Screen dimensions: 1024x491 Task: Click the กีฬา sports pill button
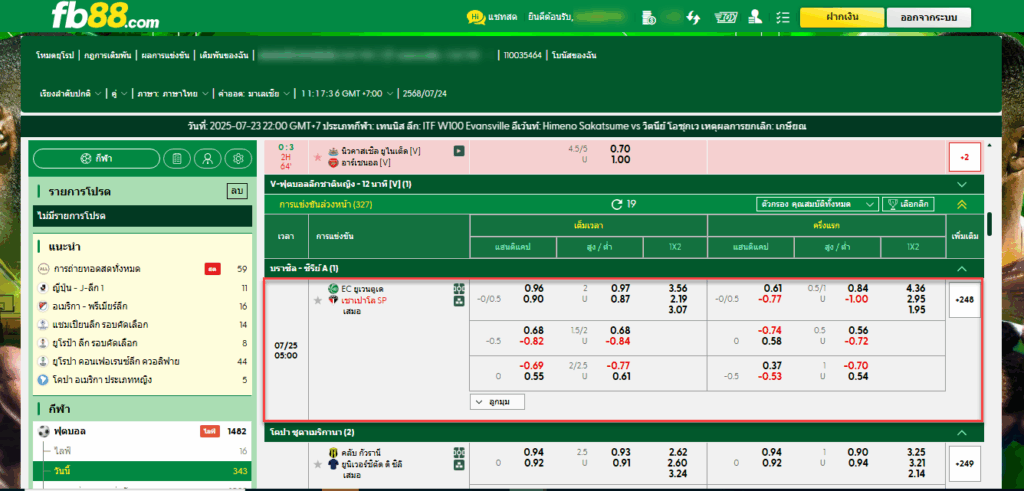(x=96, y=158)
